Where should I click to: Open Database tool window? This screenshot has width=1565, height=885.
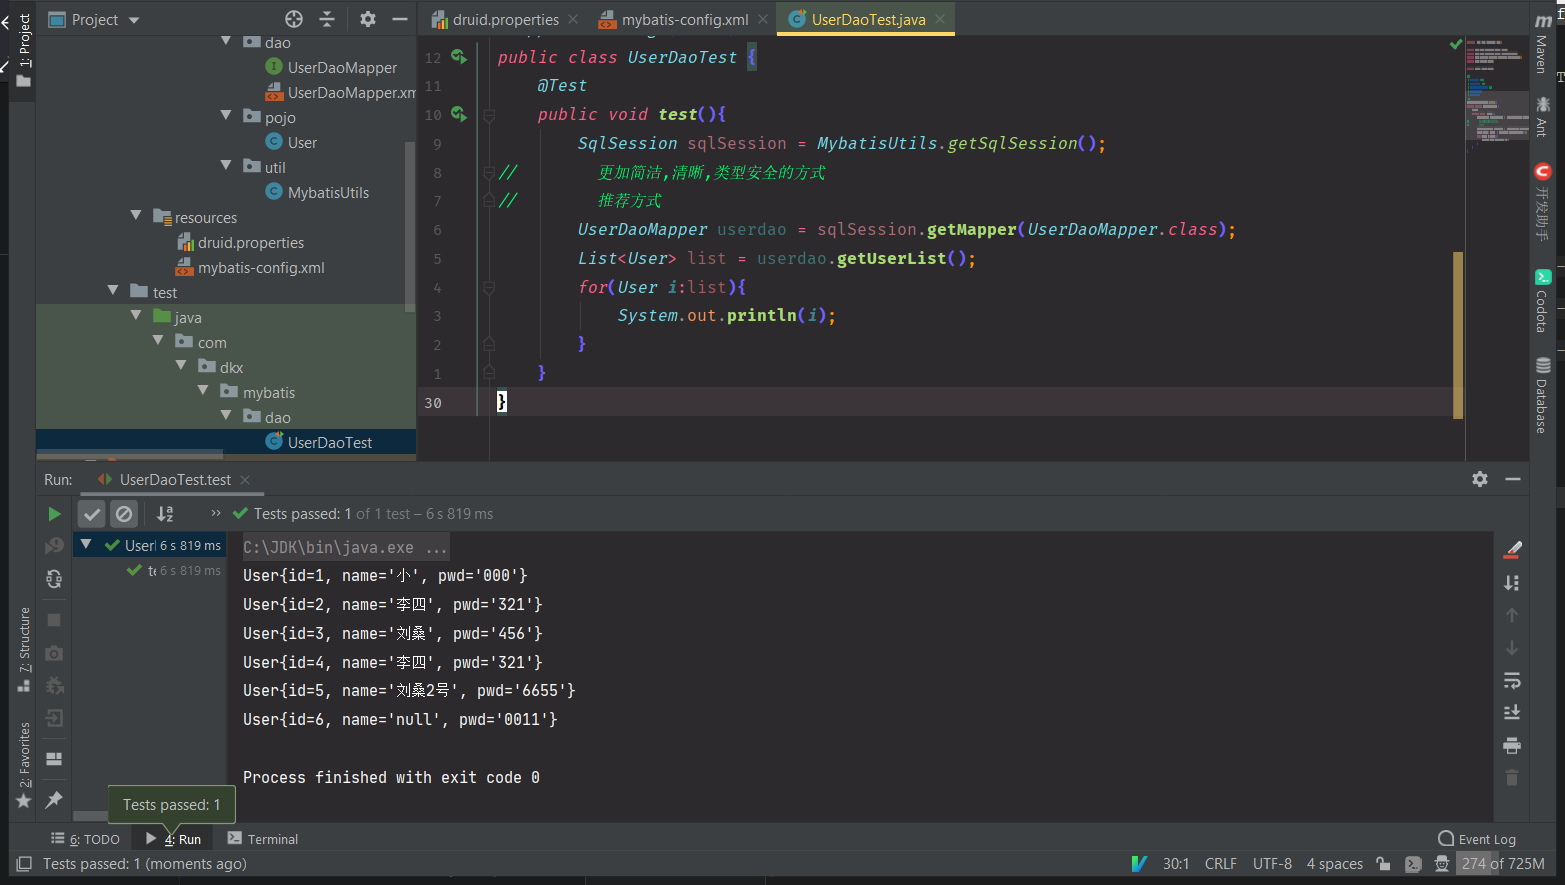[1542, 395]
